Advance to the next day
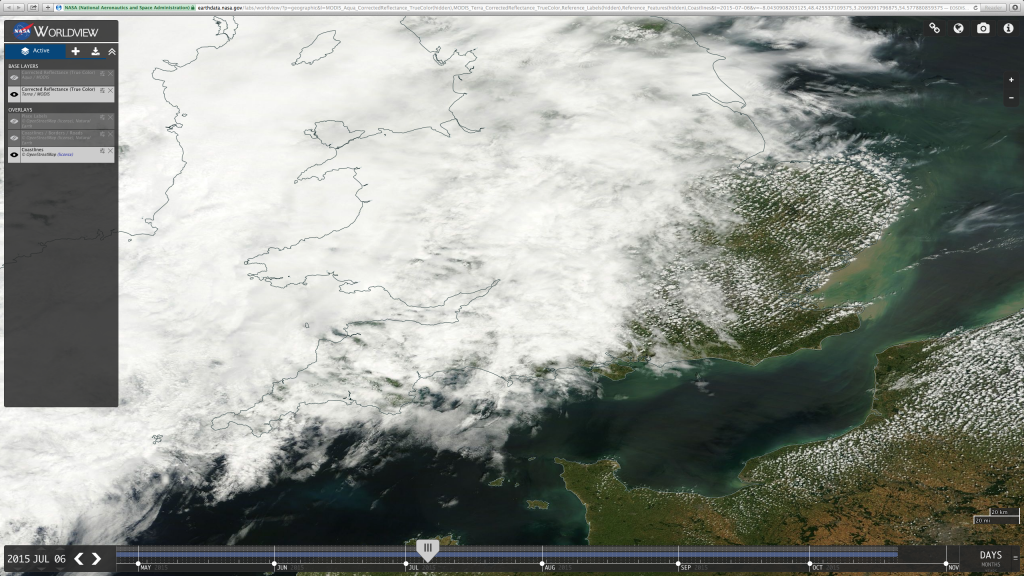 [x=97, y=558]
